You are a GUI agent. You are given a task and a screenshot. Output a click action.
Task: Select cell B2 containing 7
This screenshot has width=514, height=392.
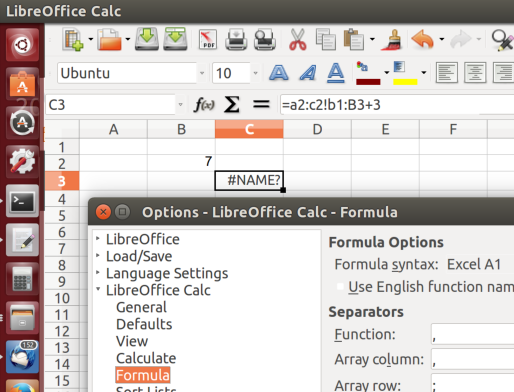tap(181, 163)
